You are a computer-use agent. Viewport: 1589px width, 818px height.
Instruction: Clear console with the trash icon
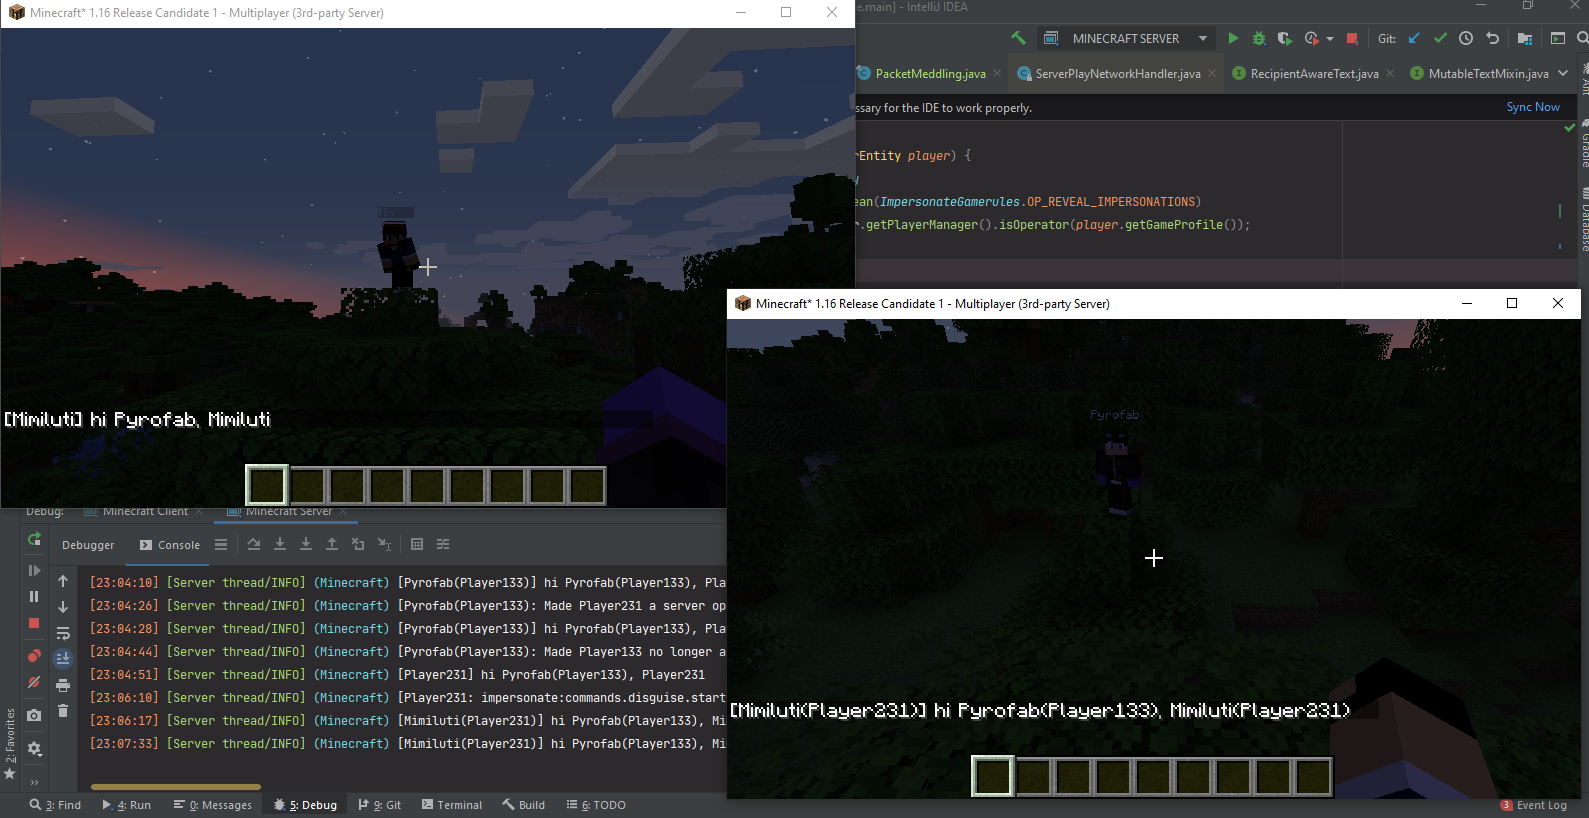pyautogui.click(x=63, y=711)
